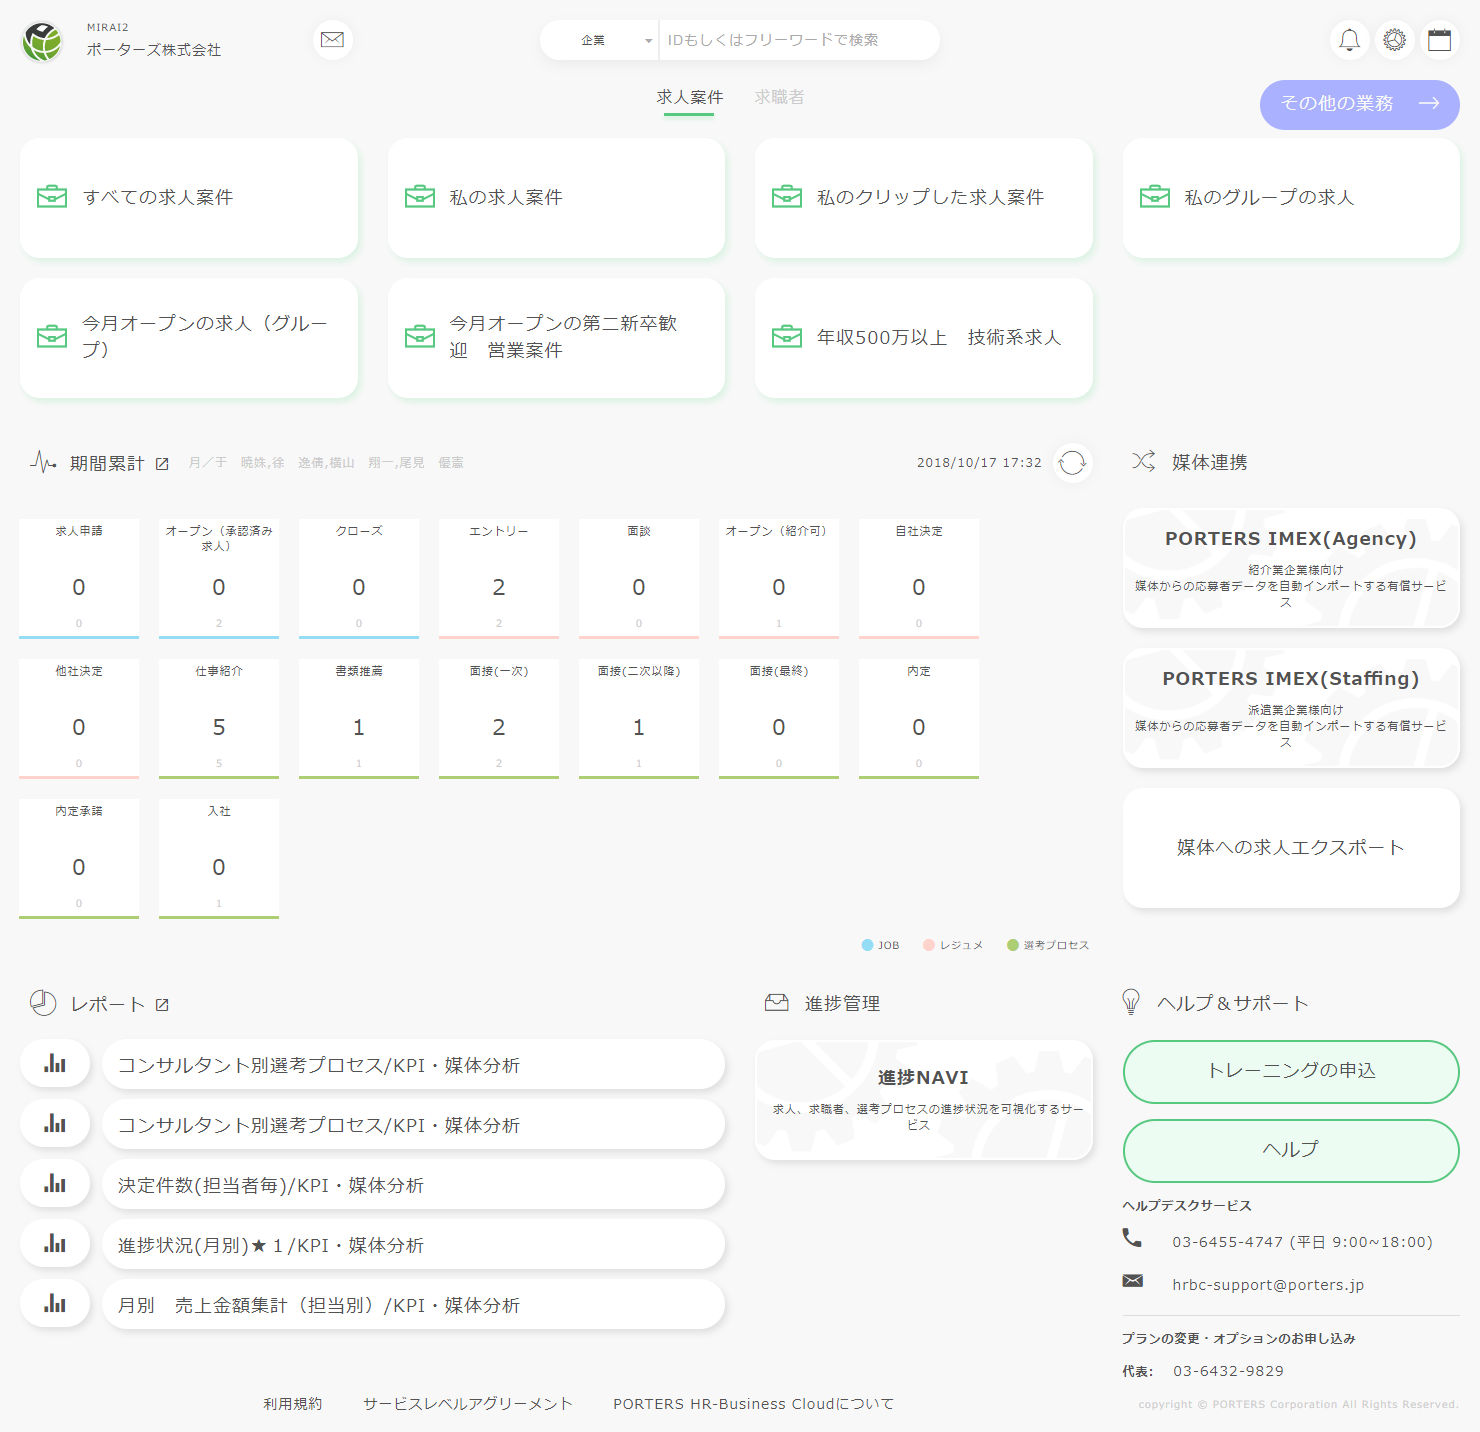
Task: Switch to the 求職者 tab
Action: (x=780, y=96)
